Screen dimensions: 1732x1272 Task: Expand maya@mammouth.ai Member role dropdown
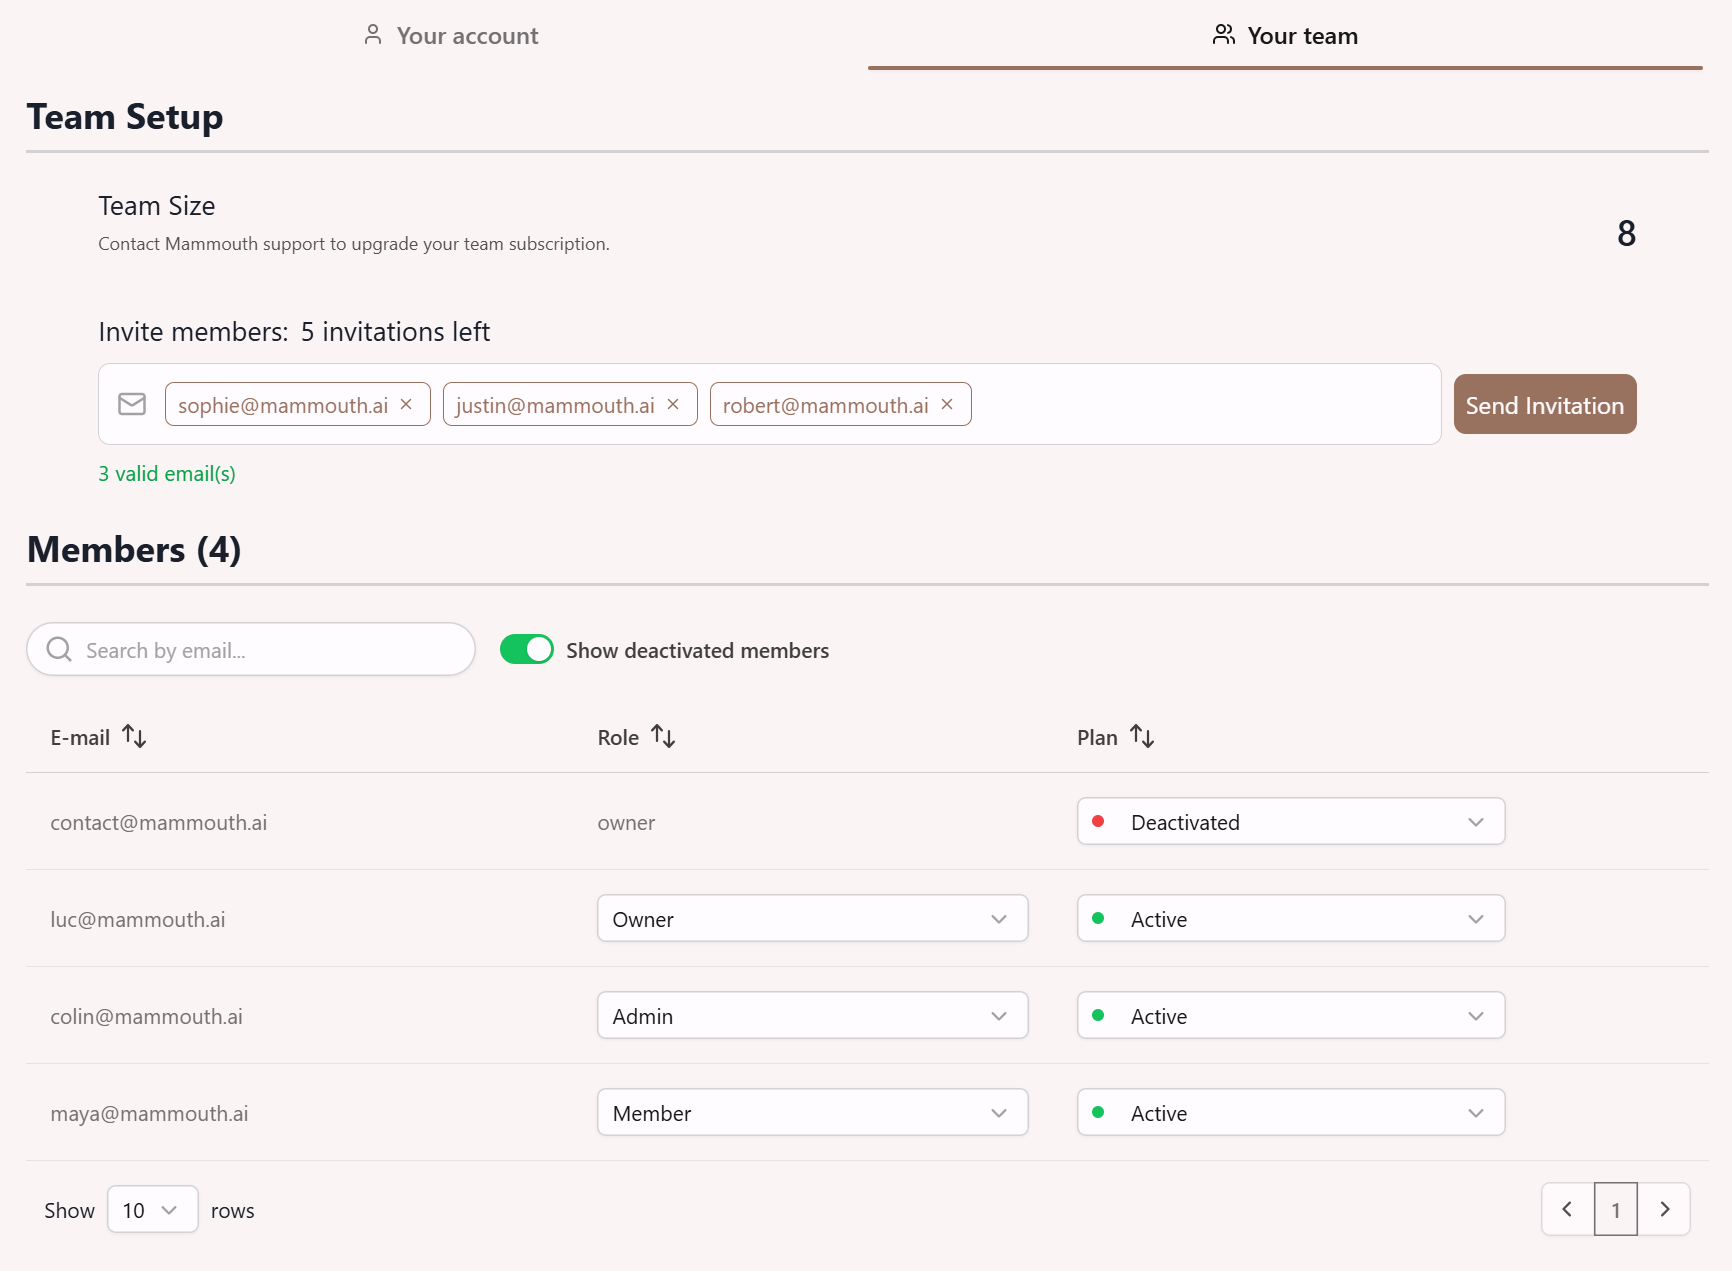[812, 1113]
